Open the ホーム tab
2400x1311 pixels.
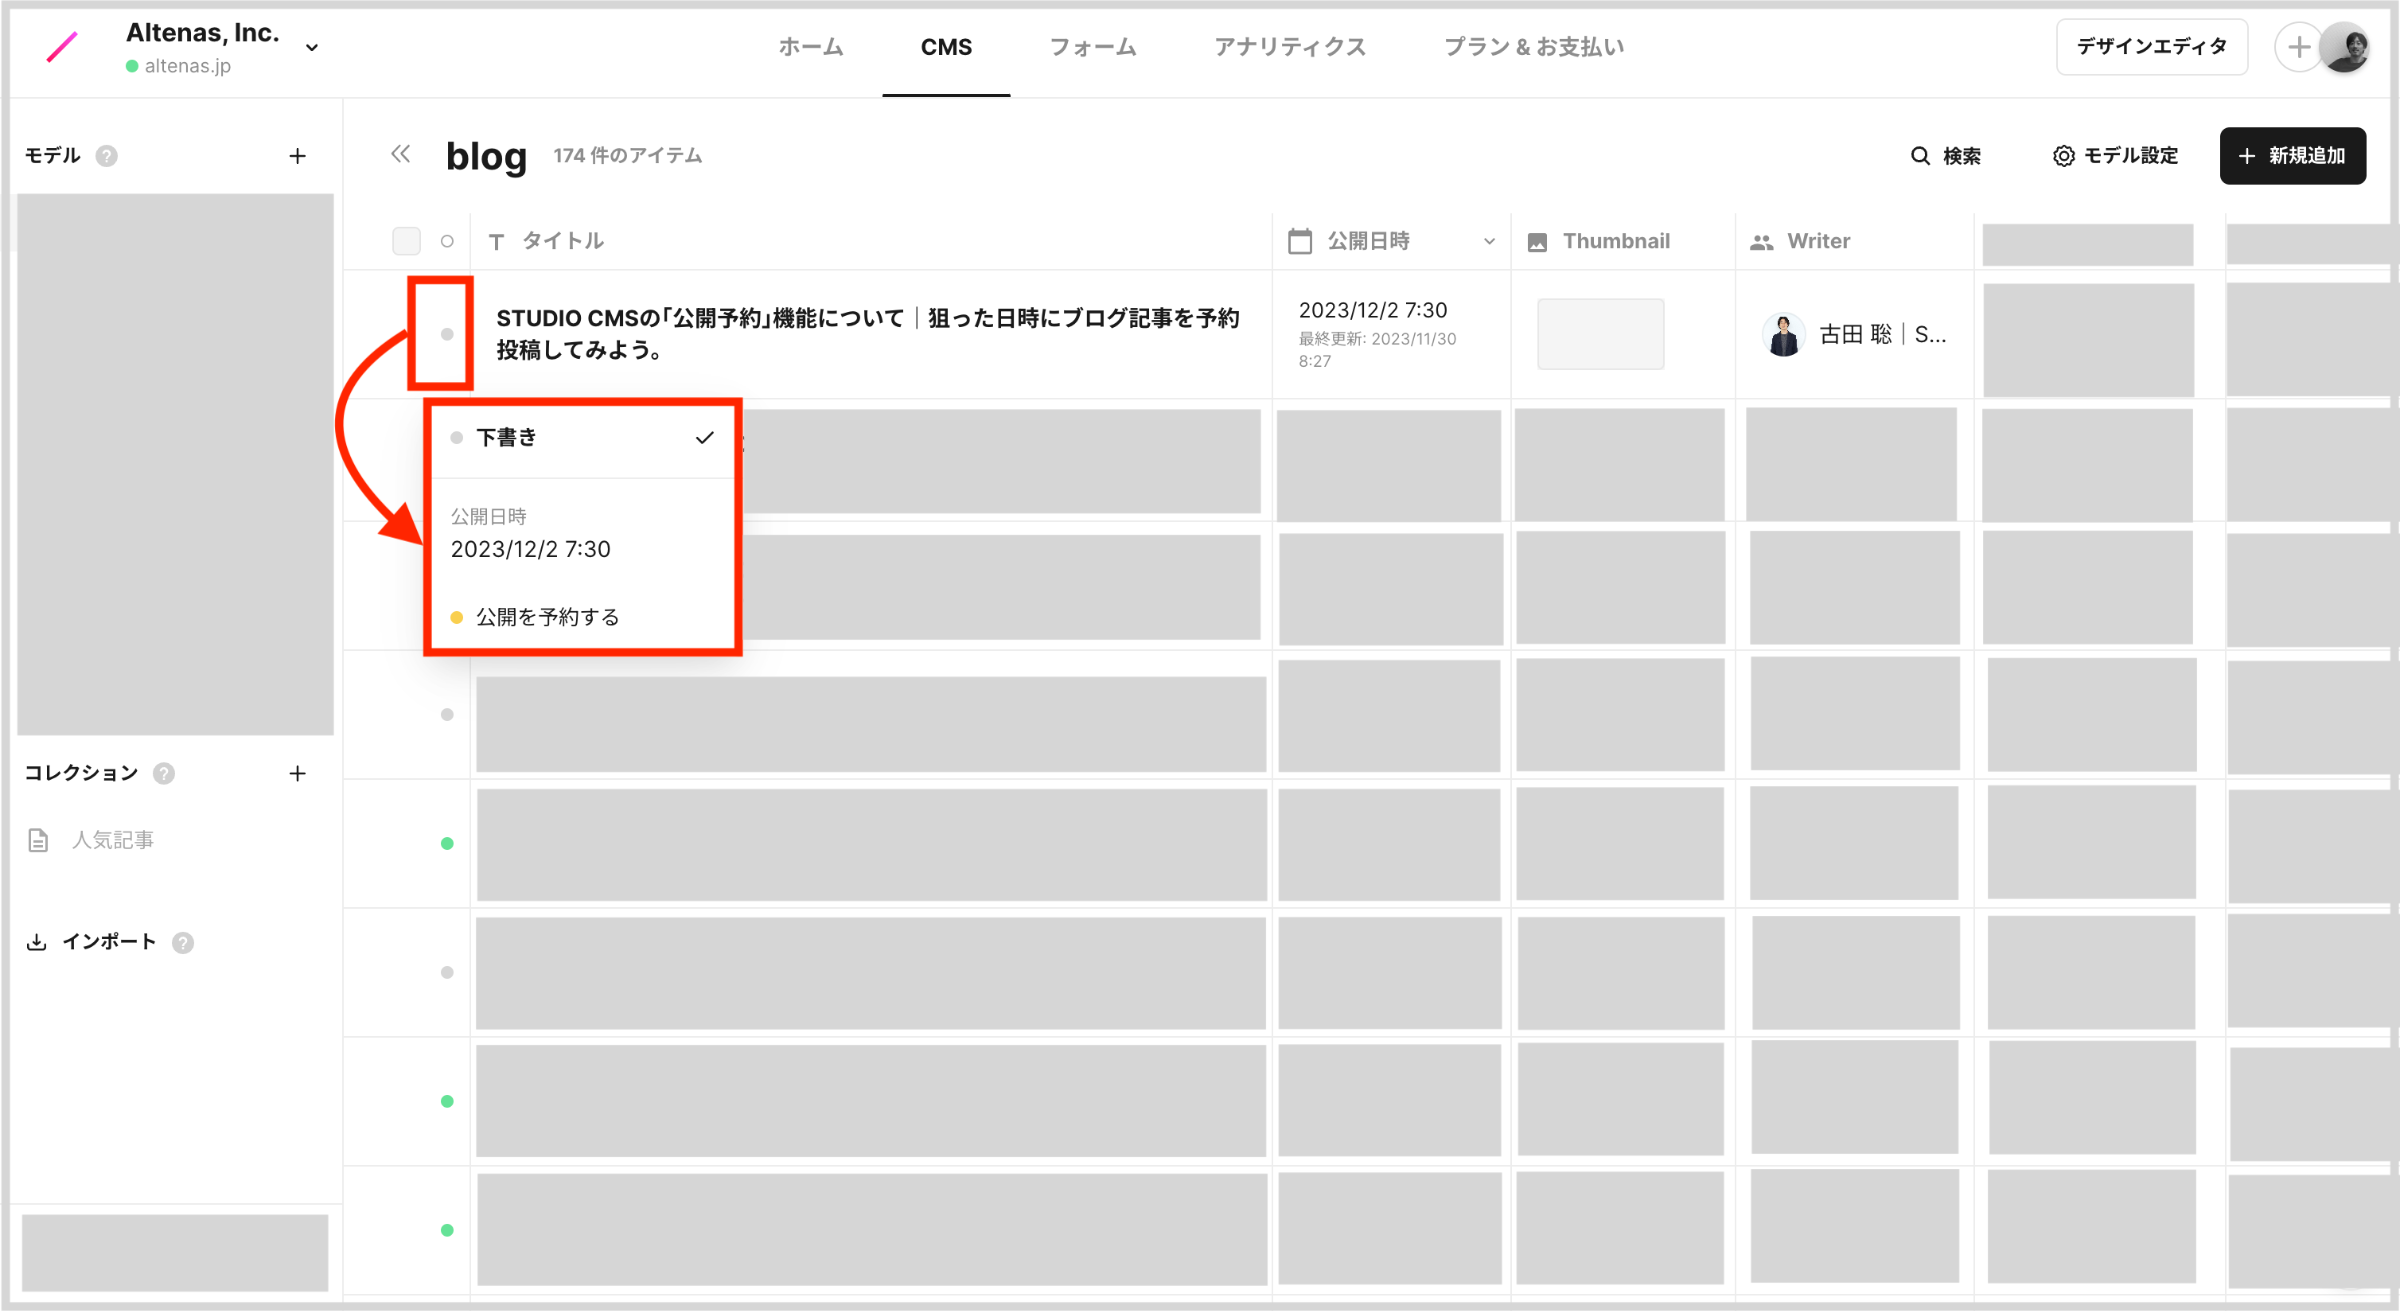(x=811, y=47)
